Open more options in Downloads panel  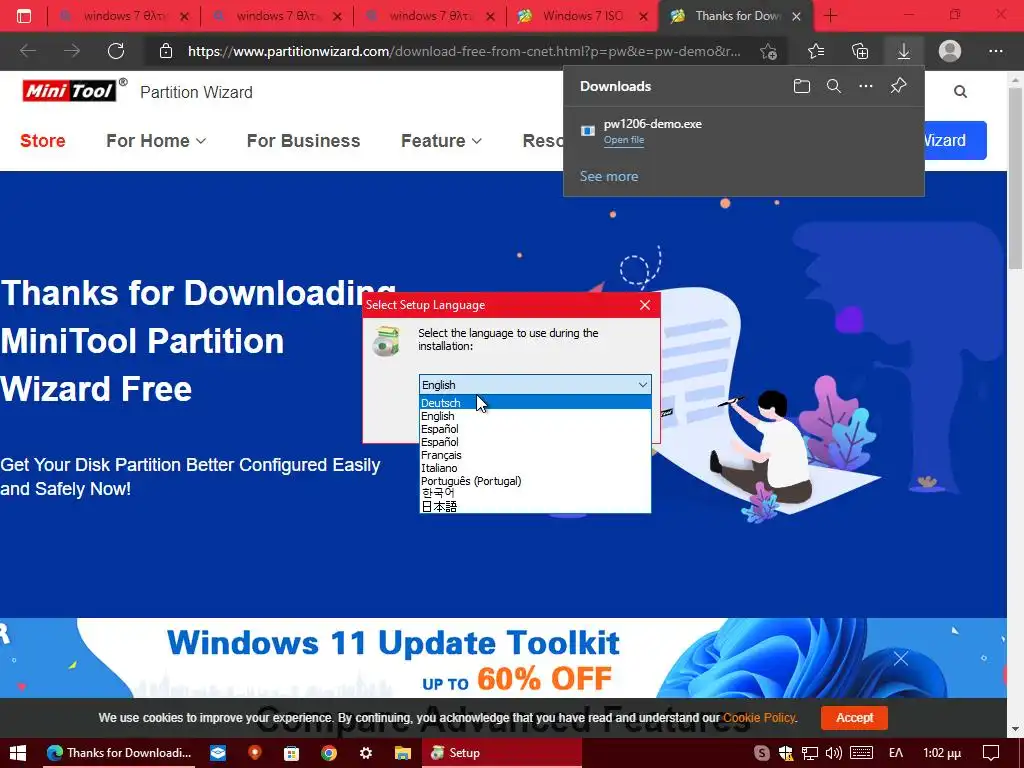click(866, 86)
